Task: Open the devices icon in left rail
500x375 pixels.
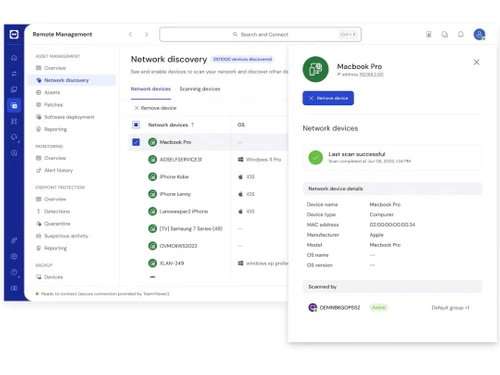Action: click(14, 89)
